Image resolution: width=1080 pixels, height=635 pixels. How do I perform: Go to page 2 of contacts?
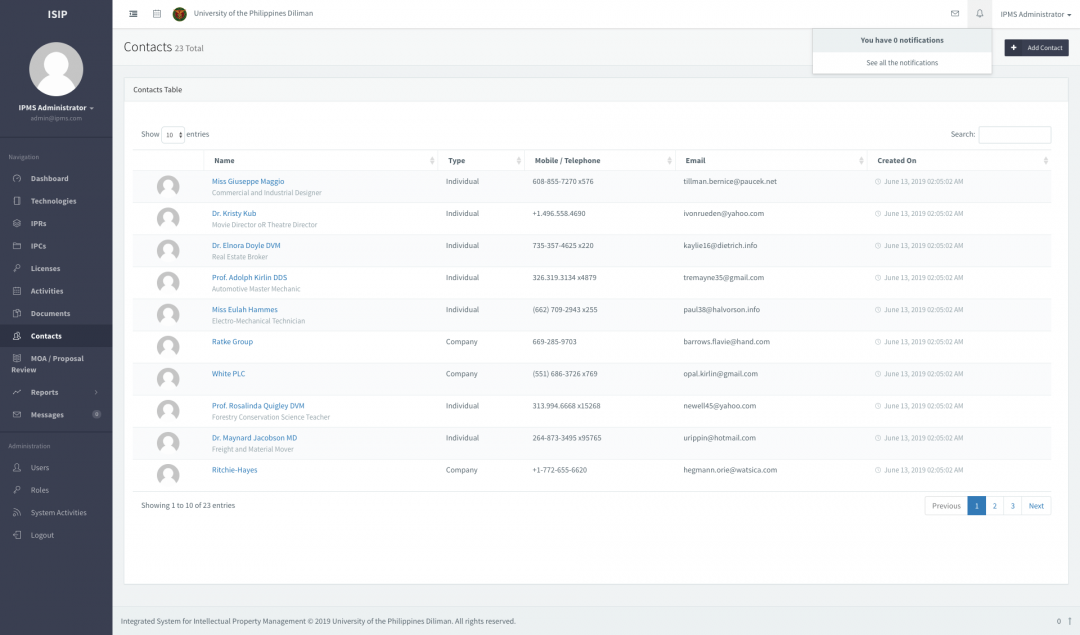tap(995, 506)
